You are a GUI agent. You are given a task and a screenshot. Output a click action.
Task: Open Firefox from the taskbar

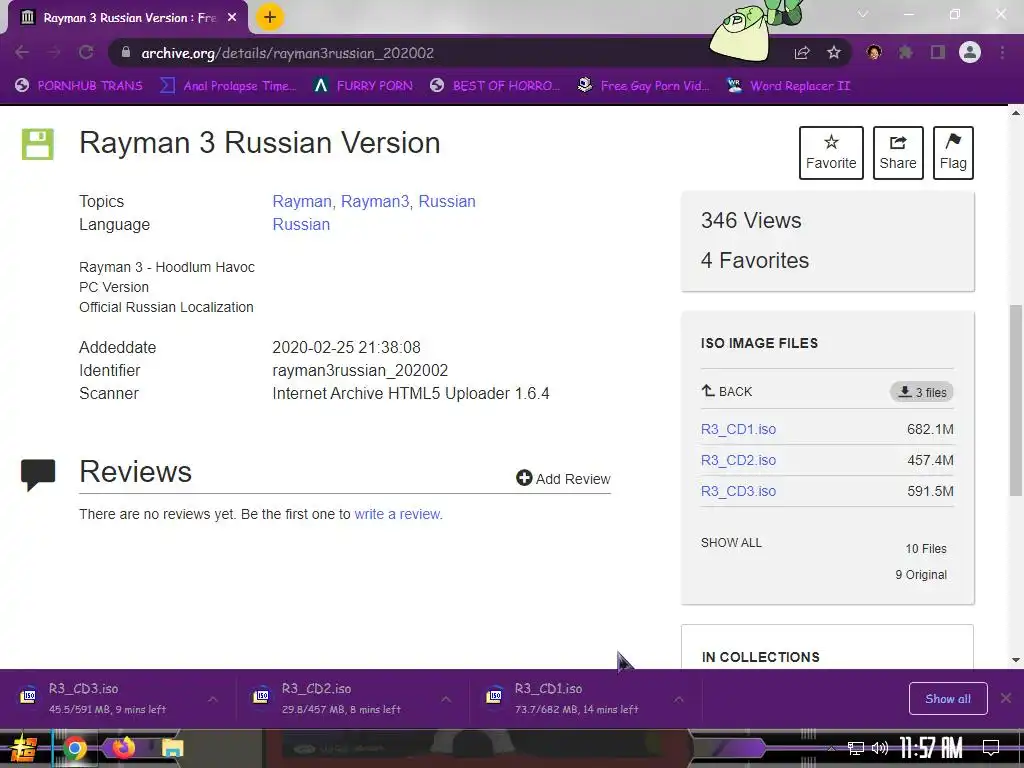123,748
